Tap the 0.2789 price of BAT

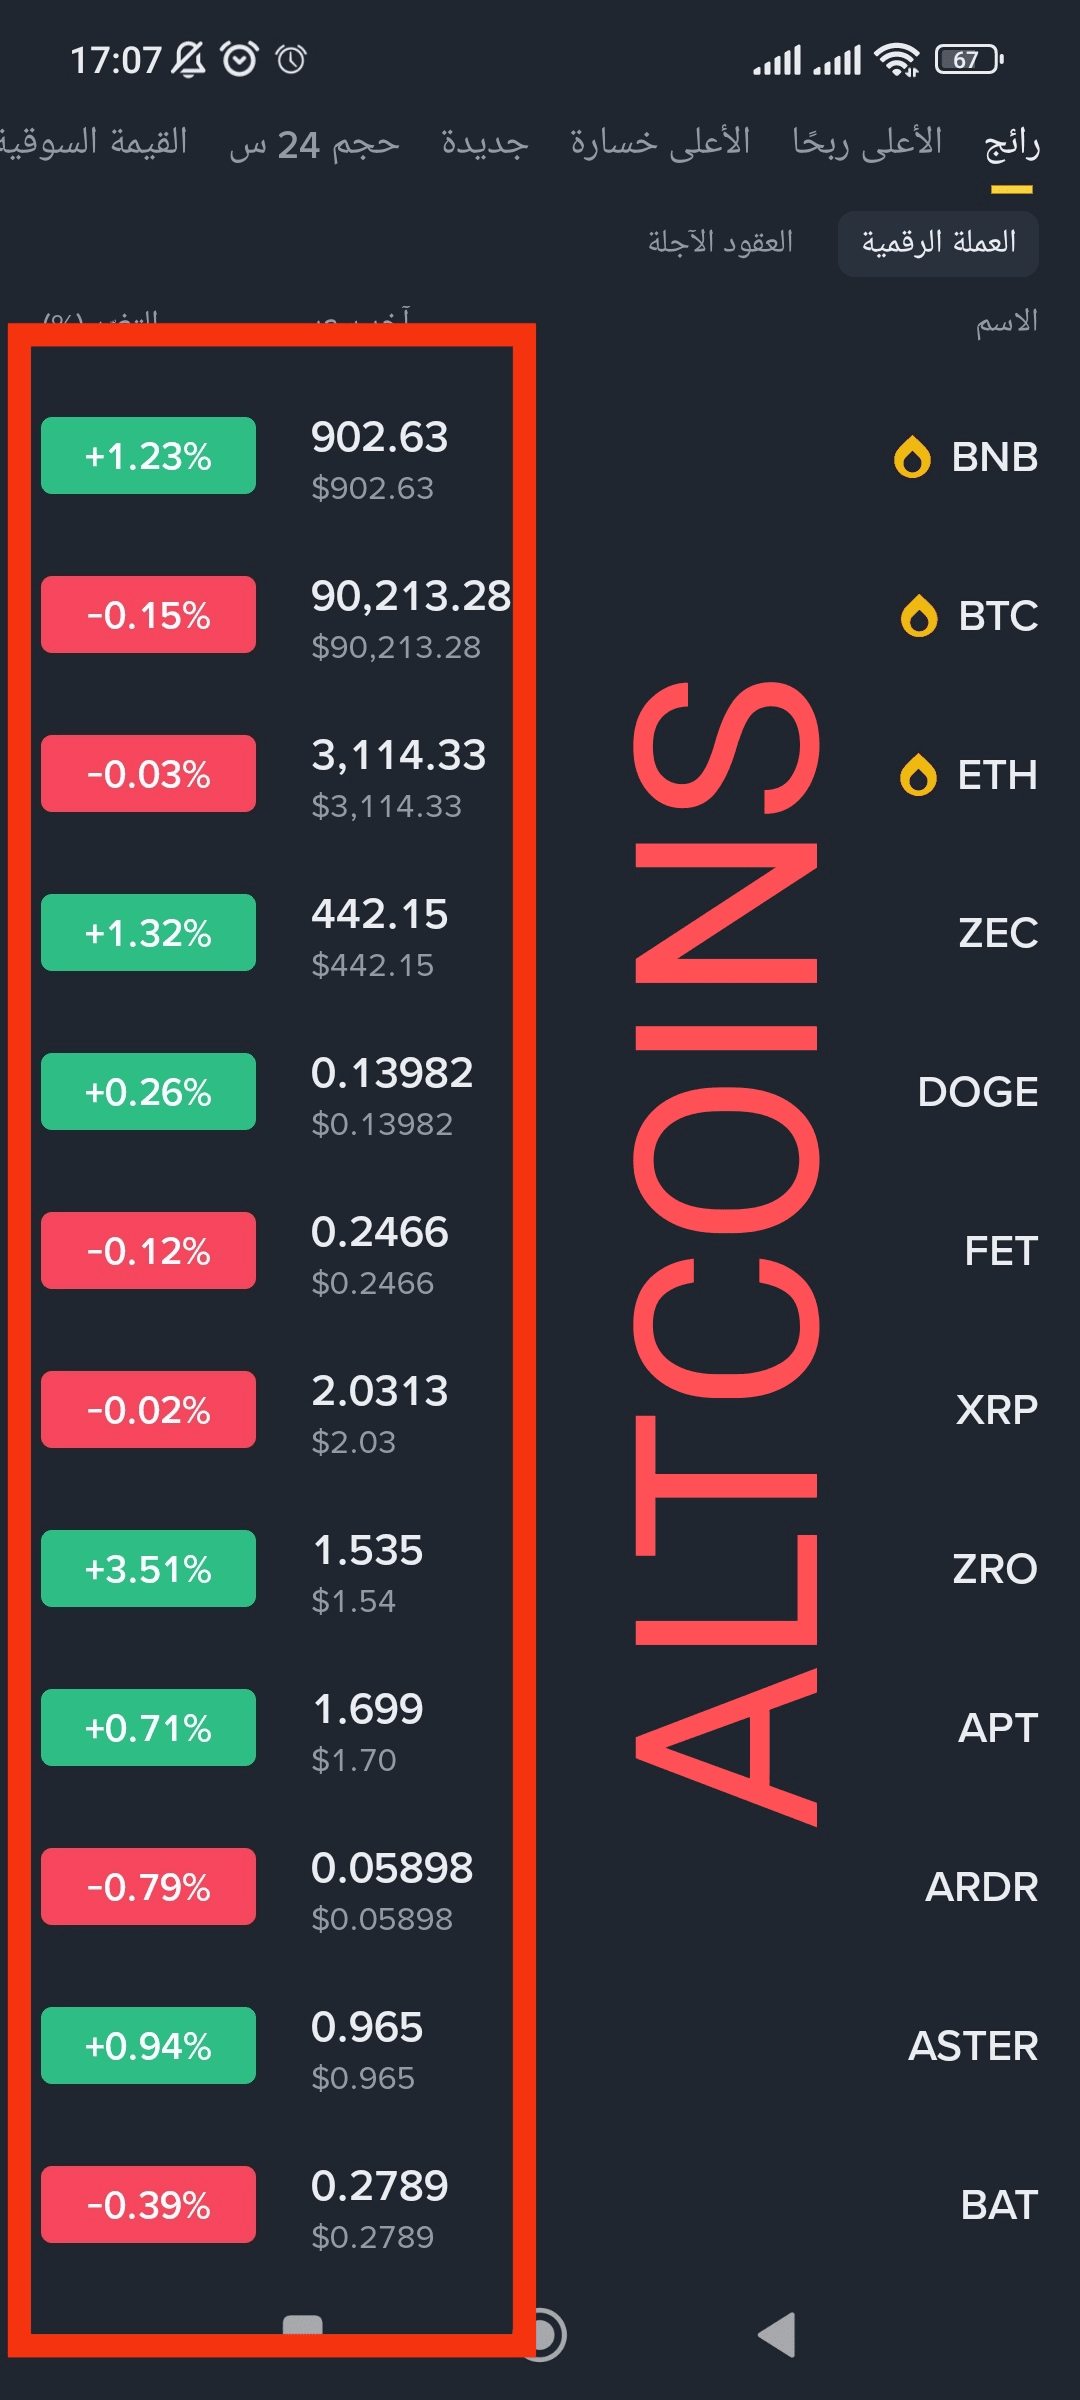tap(379, 2187)
